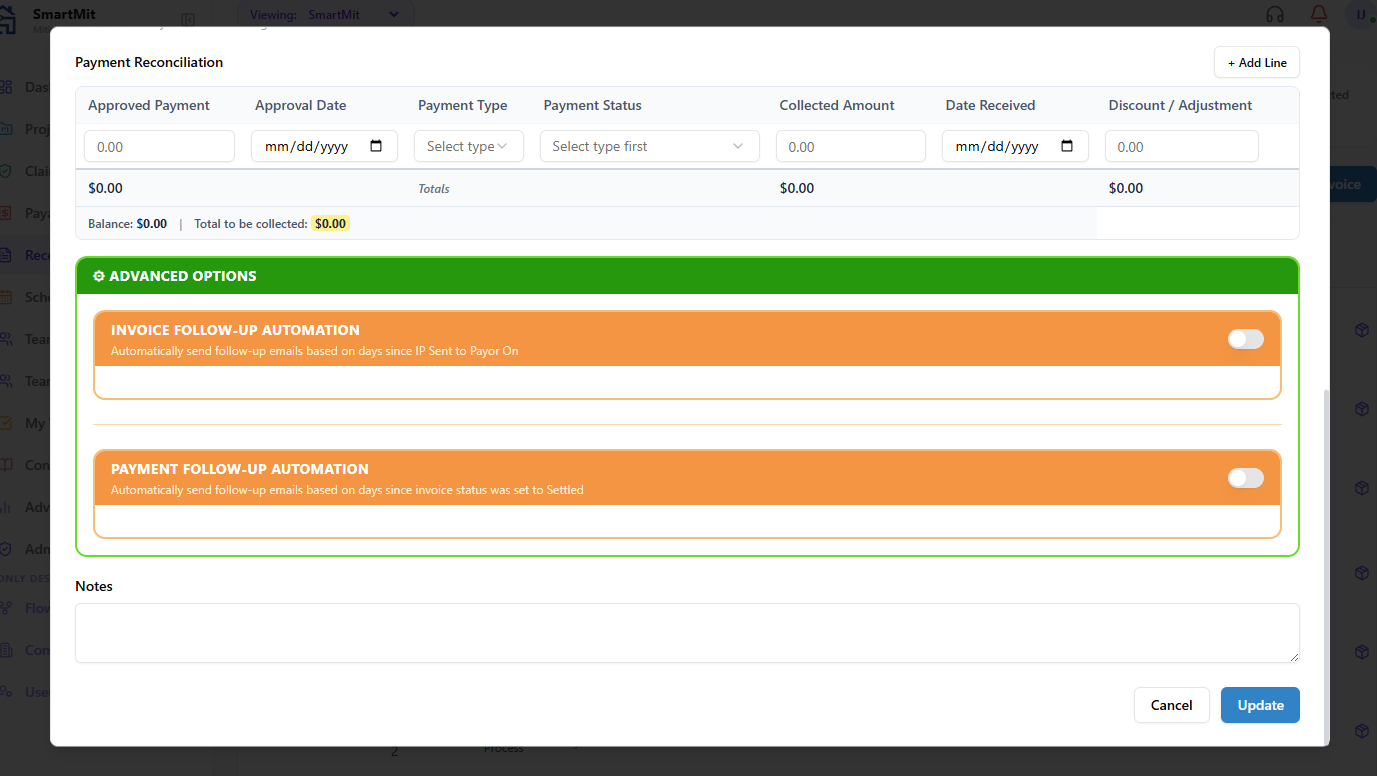
Task: Click the sidebar collapse icon near SmartMit
Action: pyautogui.click(x=188, y=20)
